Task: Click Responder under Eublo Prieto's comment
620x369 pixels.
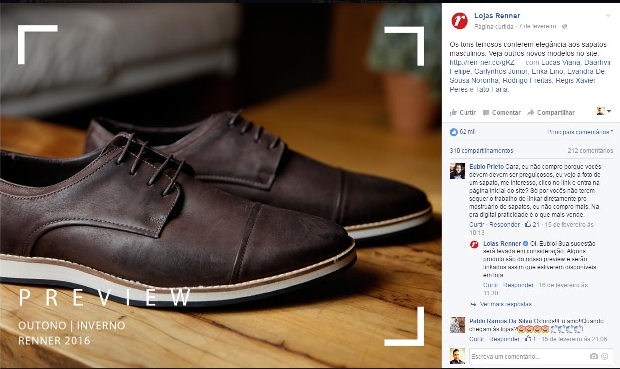Action: coord(505,225)
